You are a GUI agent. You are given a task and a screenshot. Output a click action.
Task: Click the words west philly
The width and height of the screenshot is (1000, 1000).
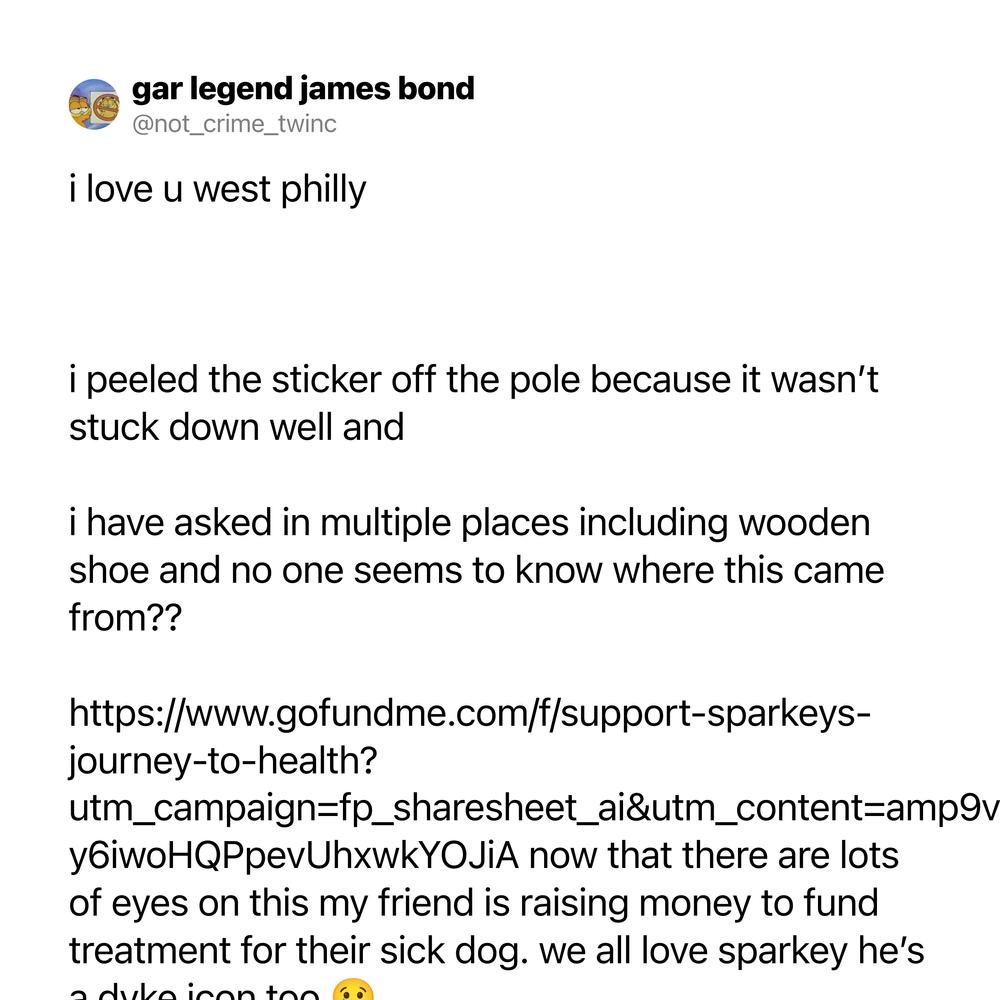tap(279, 190)
